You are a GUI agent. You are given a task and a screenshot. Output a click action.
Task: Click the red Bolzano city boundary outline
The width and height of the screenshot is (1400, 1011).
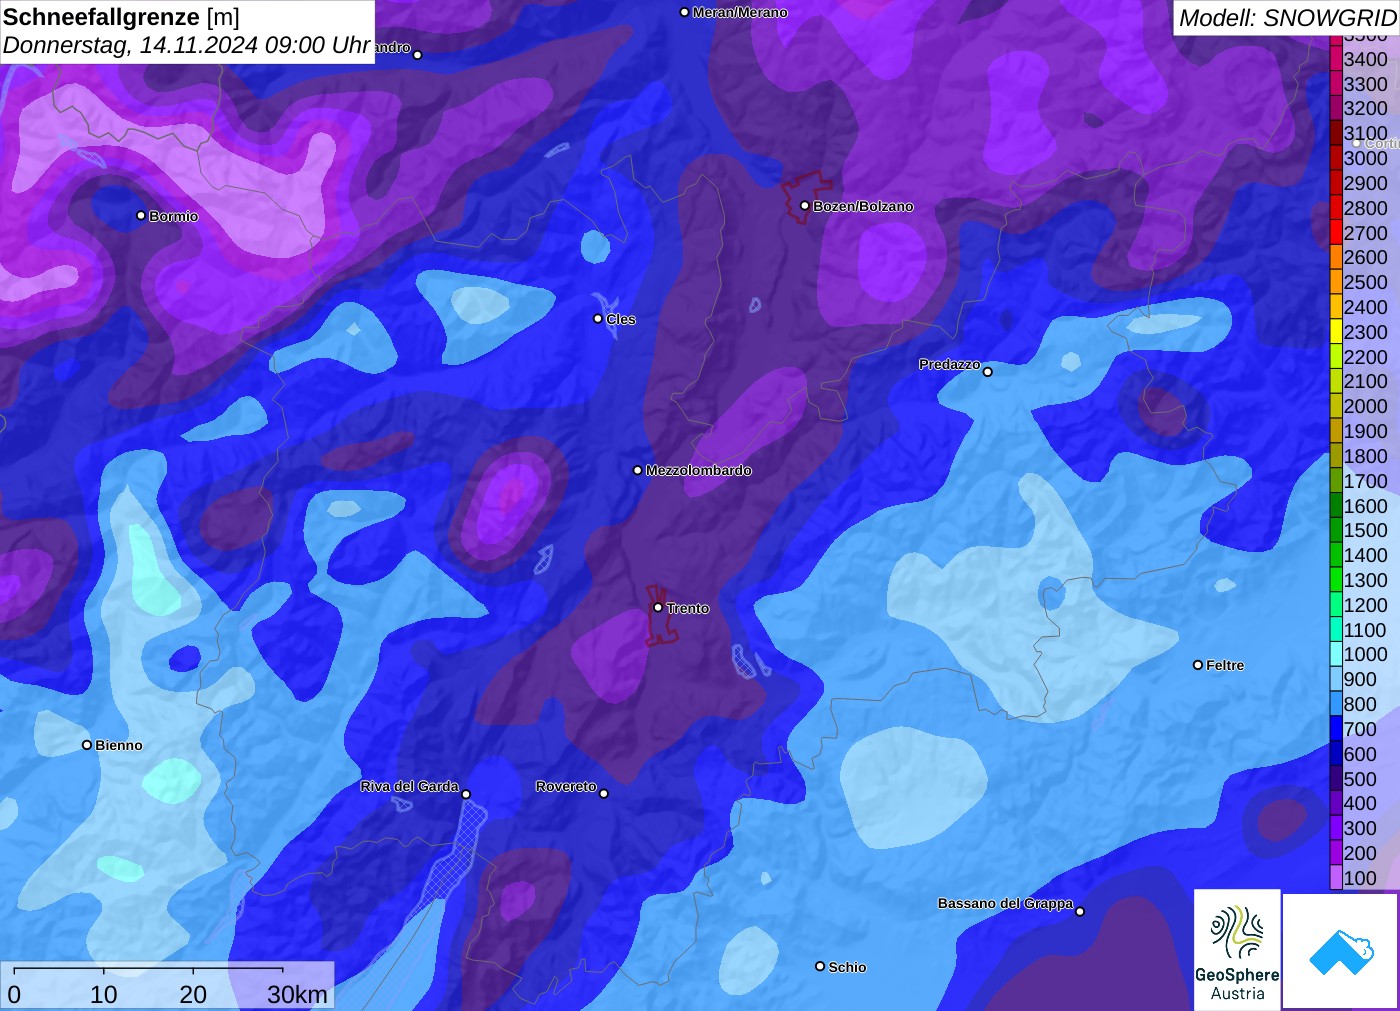(805, 197)
